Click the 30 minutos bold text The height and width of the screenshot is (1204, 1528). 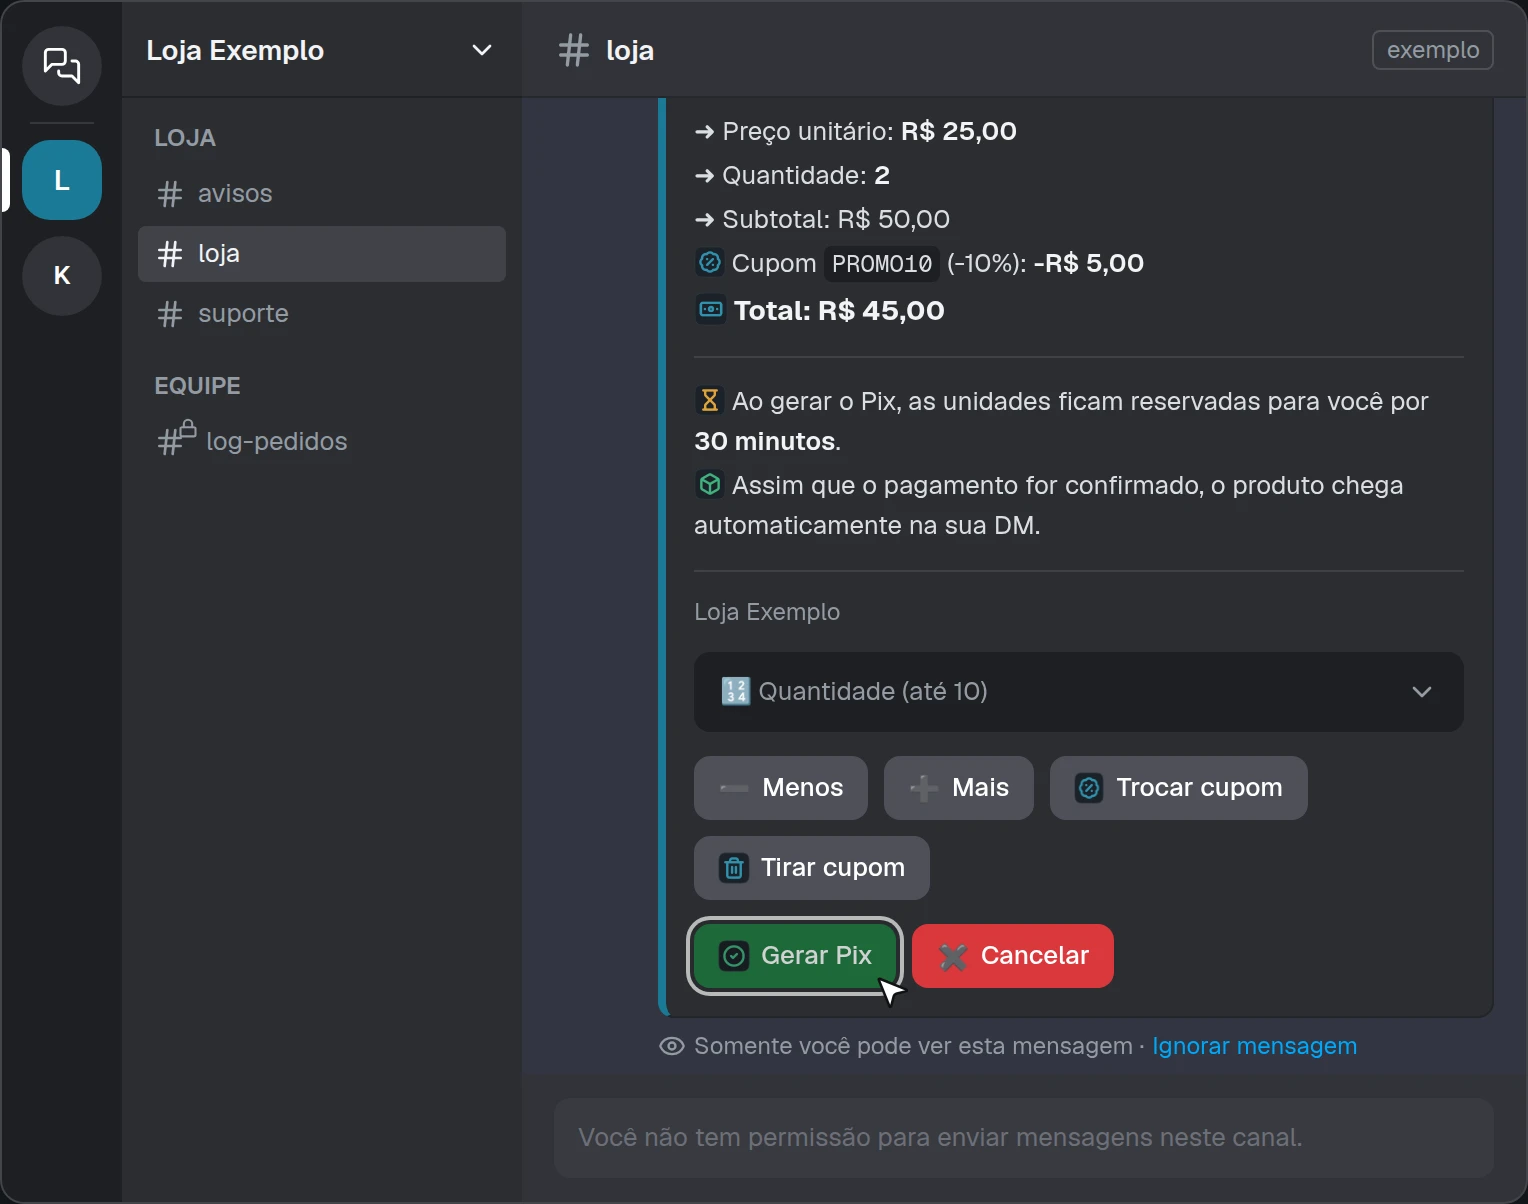[765, 441]
